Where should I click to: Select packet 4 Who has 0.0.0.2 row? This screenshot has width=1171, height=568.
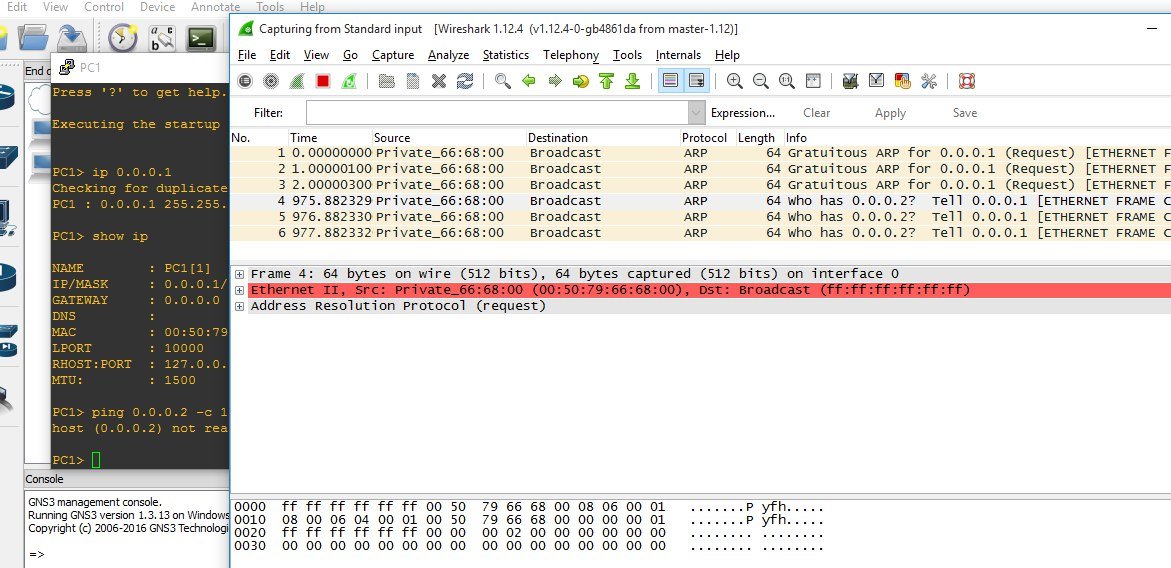[x=700, y=200]
